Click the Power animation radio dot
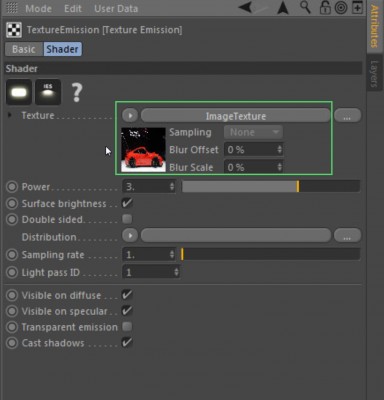This screenshot has height=400, width=384. click(12, 187)
